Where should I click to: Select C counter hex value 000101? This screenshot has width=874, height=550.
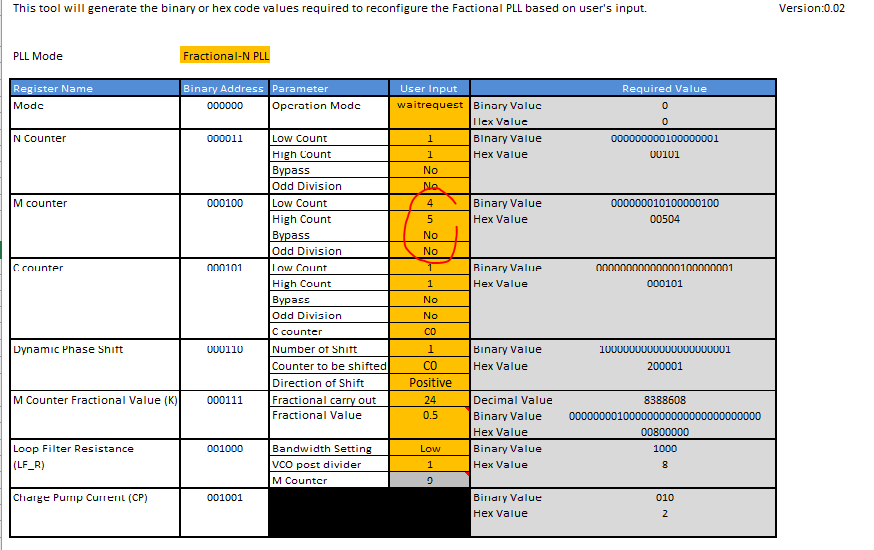(664, 283)
